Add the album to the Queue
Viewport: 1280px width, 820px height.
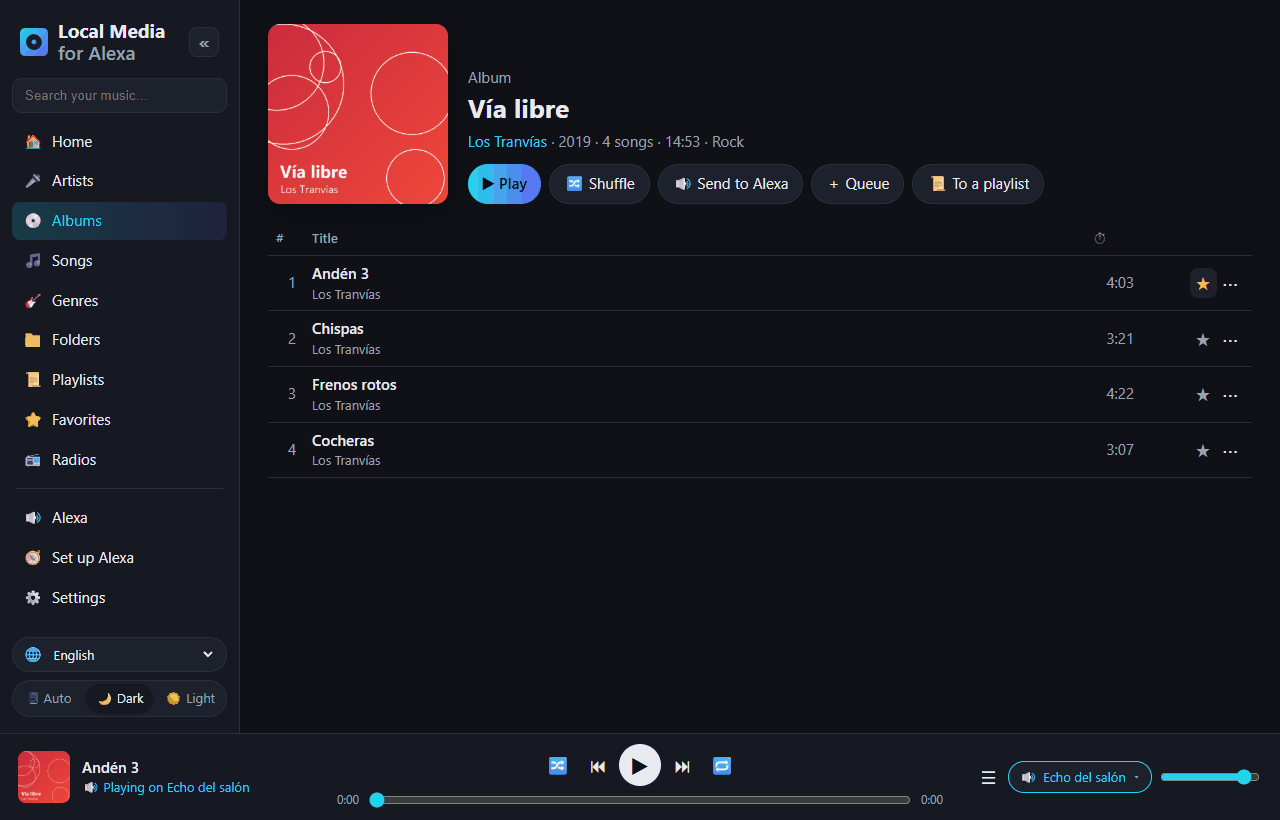(858, 184)
